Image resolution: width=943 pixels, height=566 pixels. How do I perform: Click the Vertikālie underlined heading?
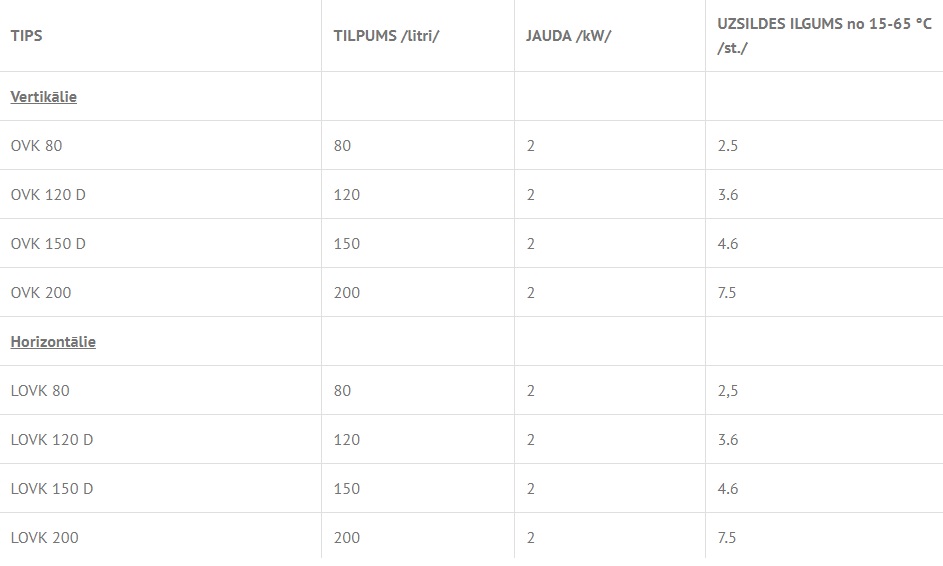point(43,97)
